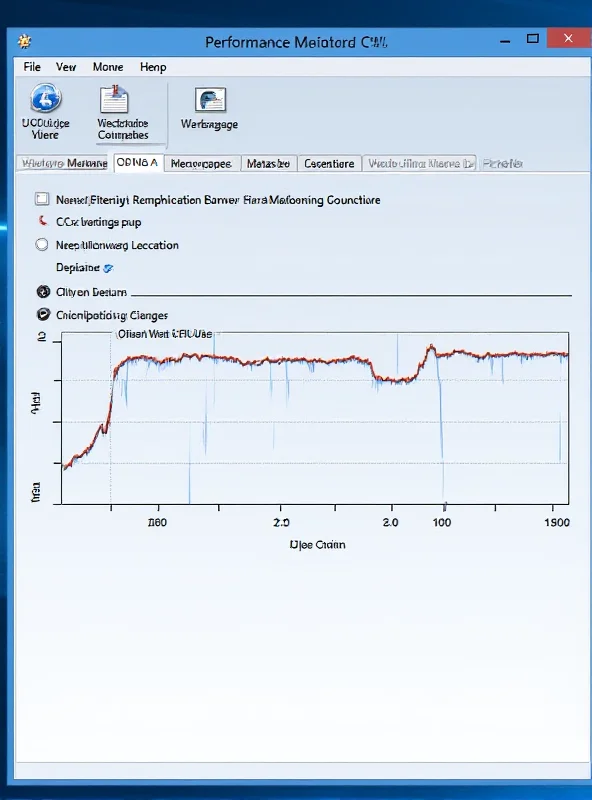The height and width of the screenshot is (800, 592).
Task: Click the Ujee Craiin axis label
Action: pyautogui.click(x=317, y=545)
